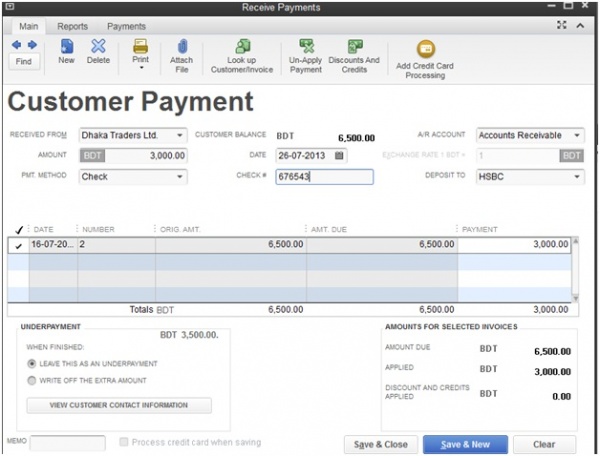This screenshot has height=456, width=600.
Task: Select Write off the extra amount
Action: coord(32,380)
